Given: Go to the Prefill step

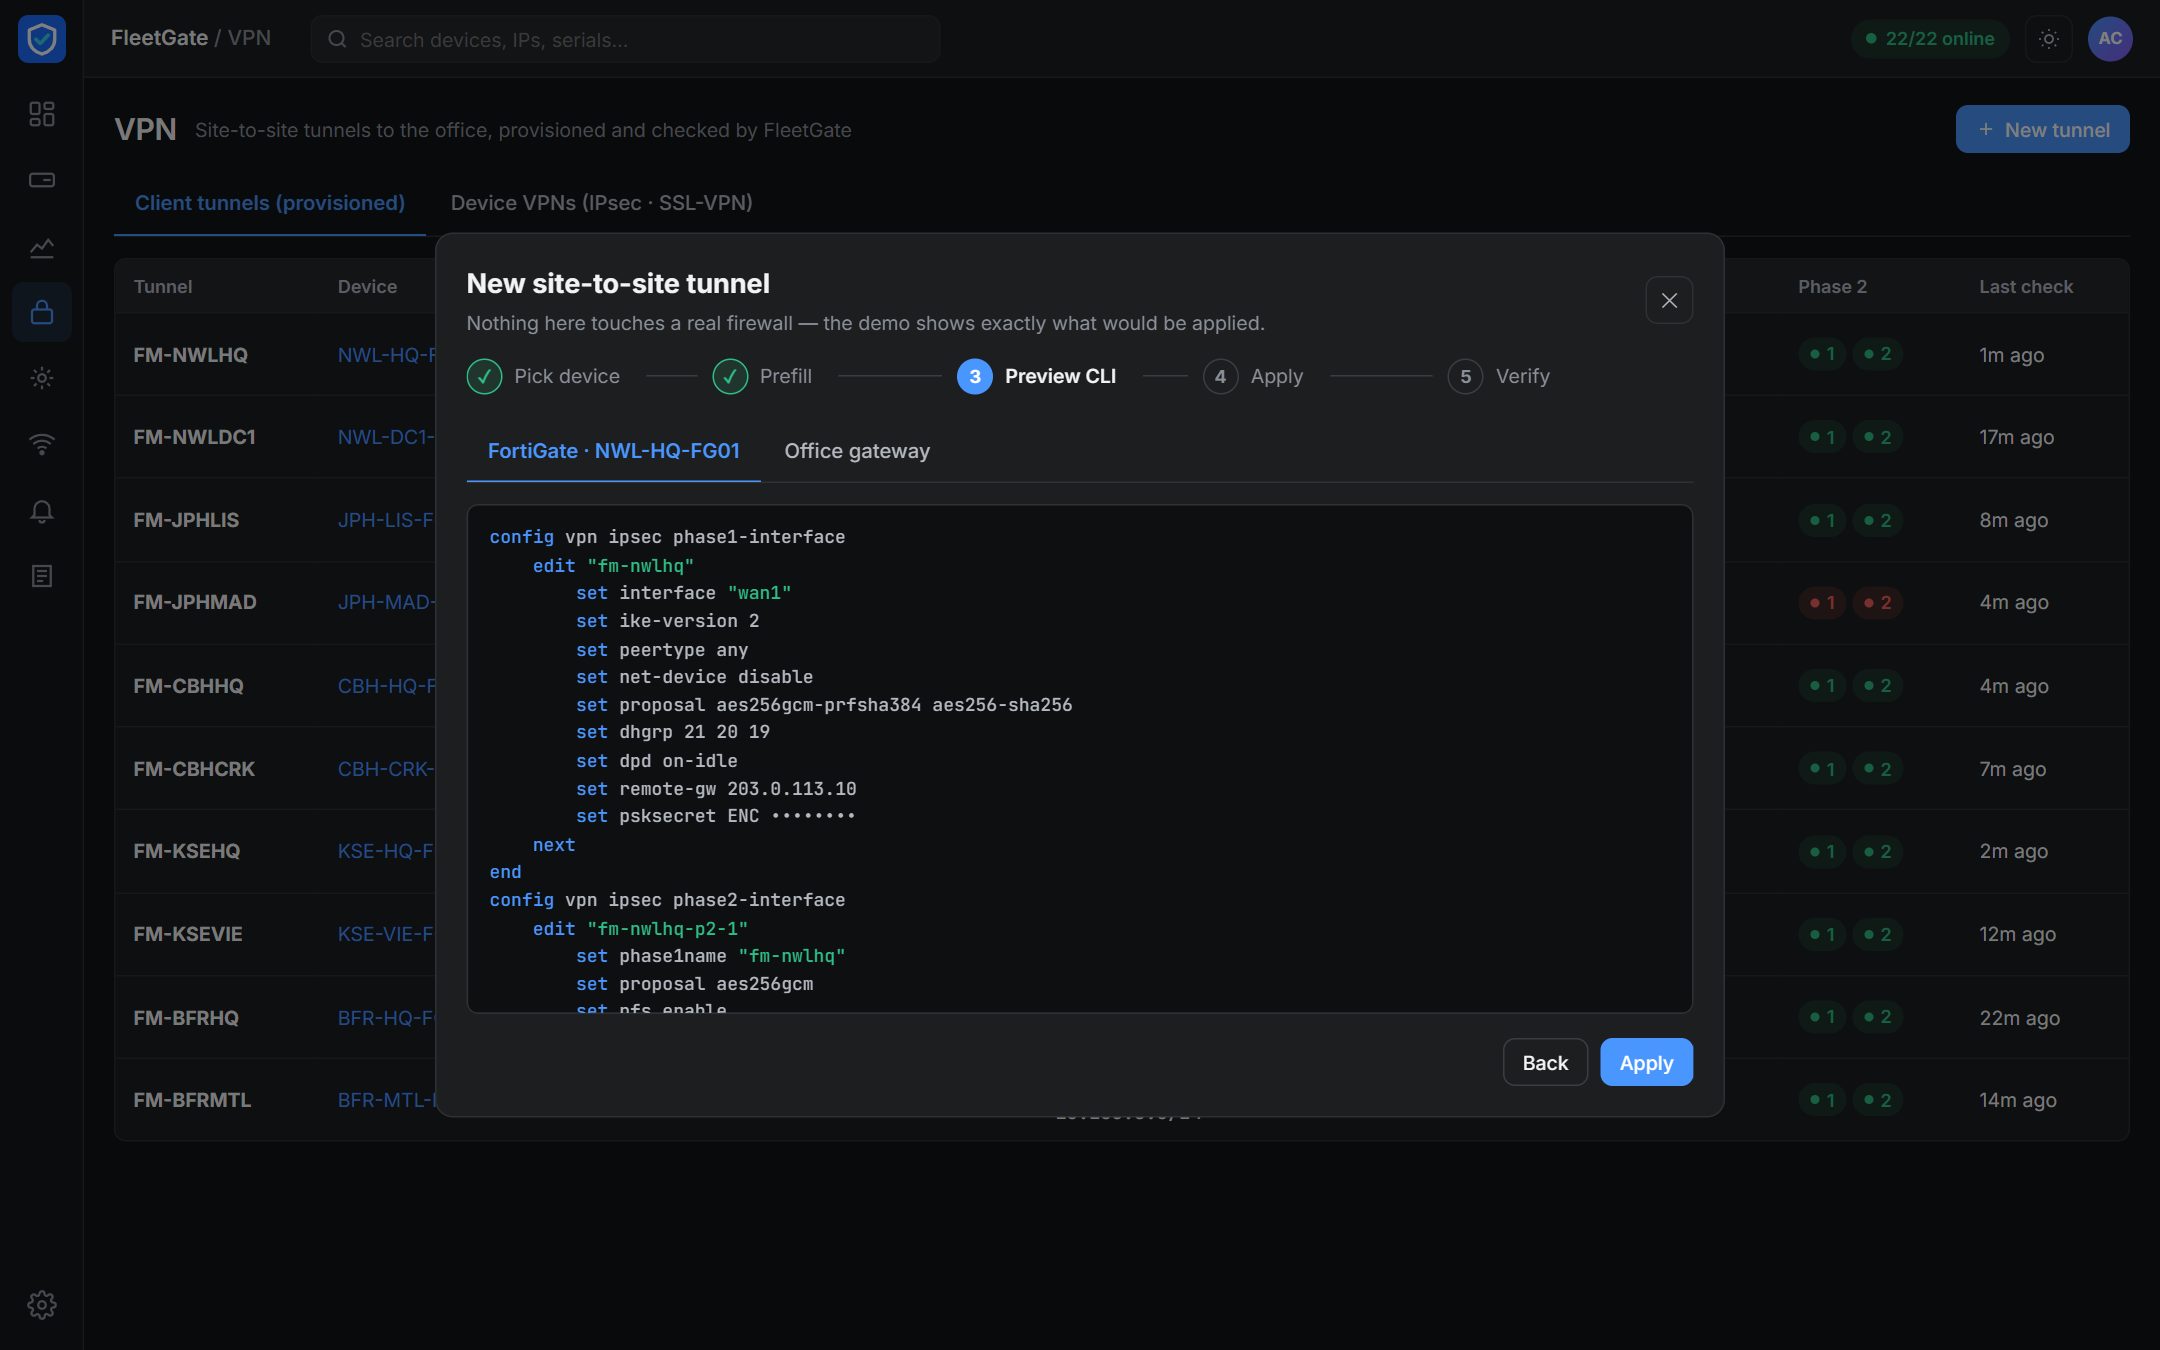Looking at the screenshot, I should (x=762, y=376).
